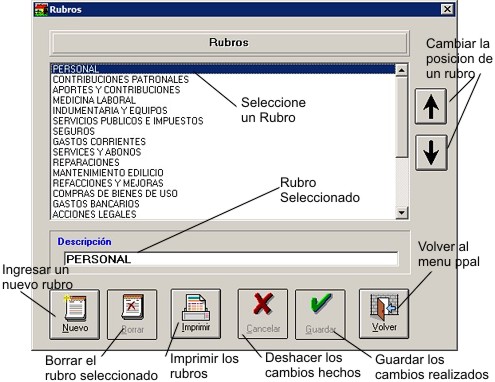Close the Rubros window
Image resolution: width=495 pixels, height=382 pixels.
(447, 9)
